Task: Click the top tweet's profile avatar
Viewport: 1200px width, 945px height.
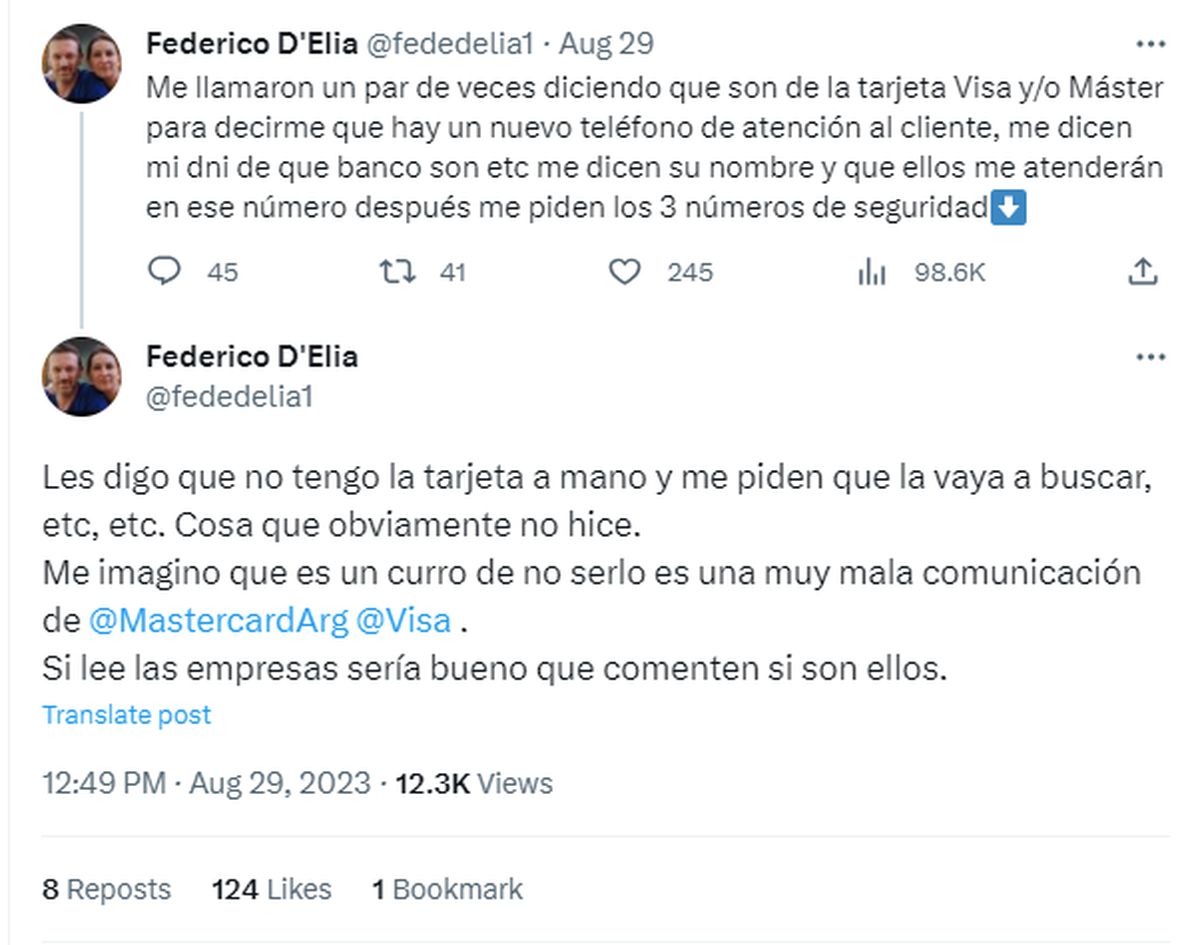Action: pyautogui.click(x=81, y=63)
